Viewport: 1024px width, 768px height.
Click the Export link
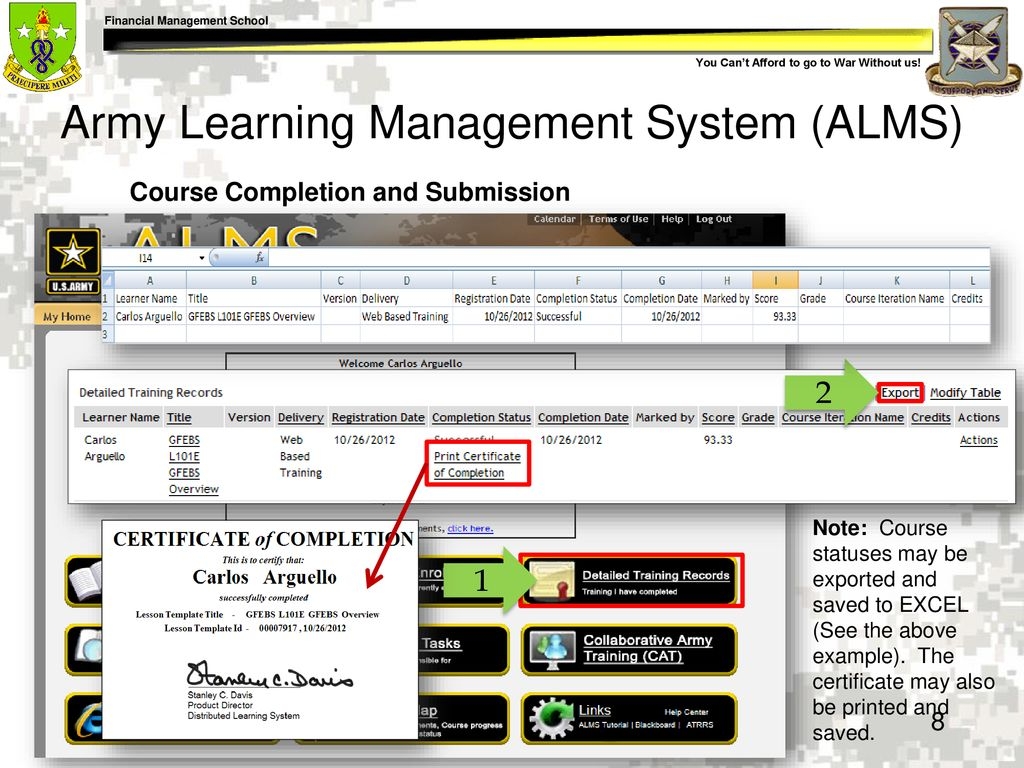[900, 392]
